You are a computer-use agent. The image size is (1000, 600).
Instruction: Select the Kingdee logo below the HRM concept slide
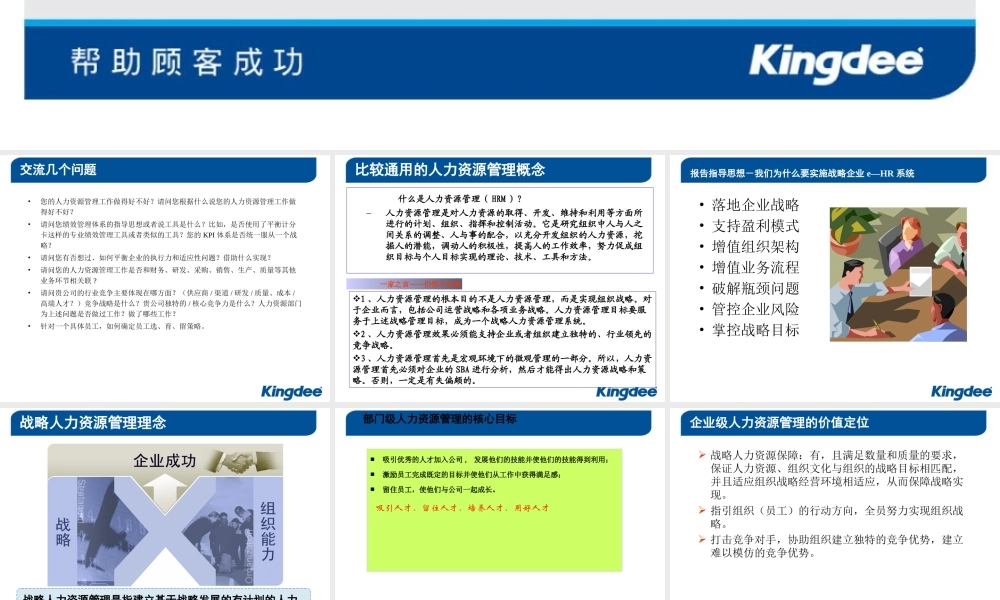pos(627,391)
